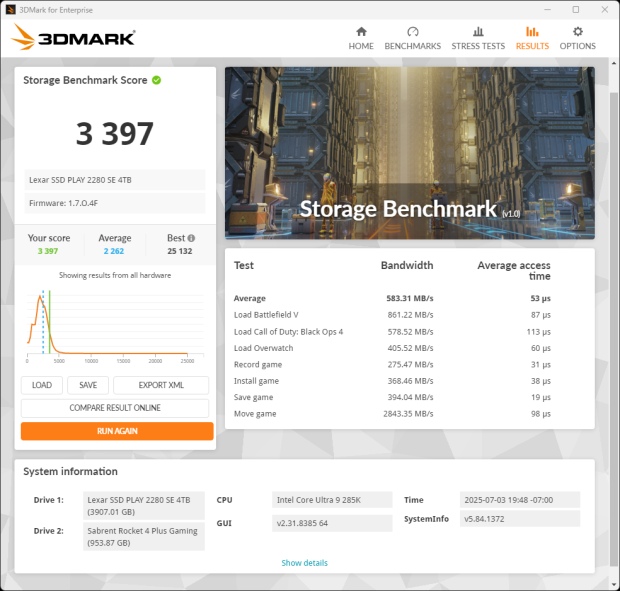The width and height of the screenshot is (620, 591).
Task: Click the SystemInfo version v5.84.1372
Action: click(x=520, y=519)
